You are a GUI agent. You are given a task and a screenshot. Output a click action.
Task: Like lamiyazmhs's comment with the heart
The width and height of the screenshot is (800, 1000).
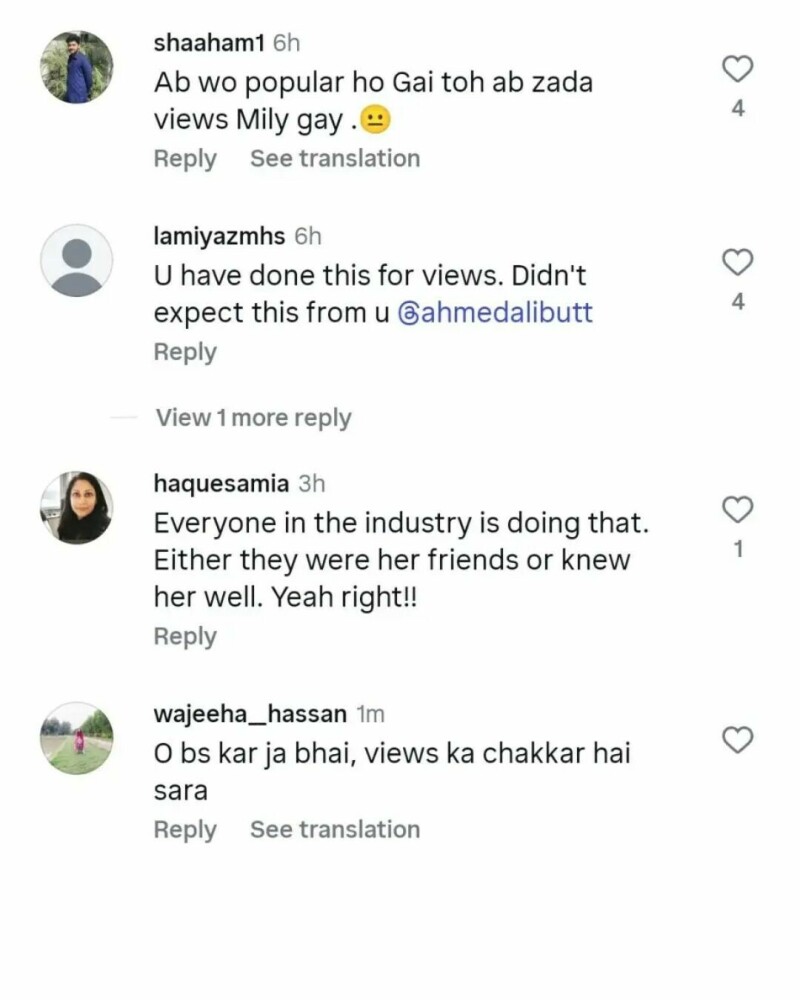737,263
